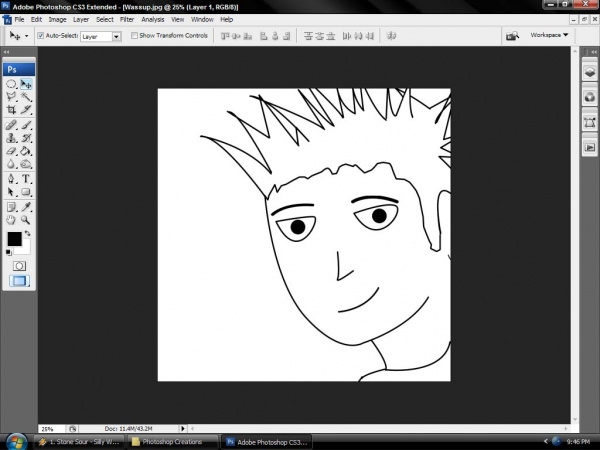
Task: Open the Window menu
Action: (202, 20)
